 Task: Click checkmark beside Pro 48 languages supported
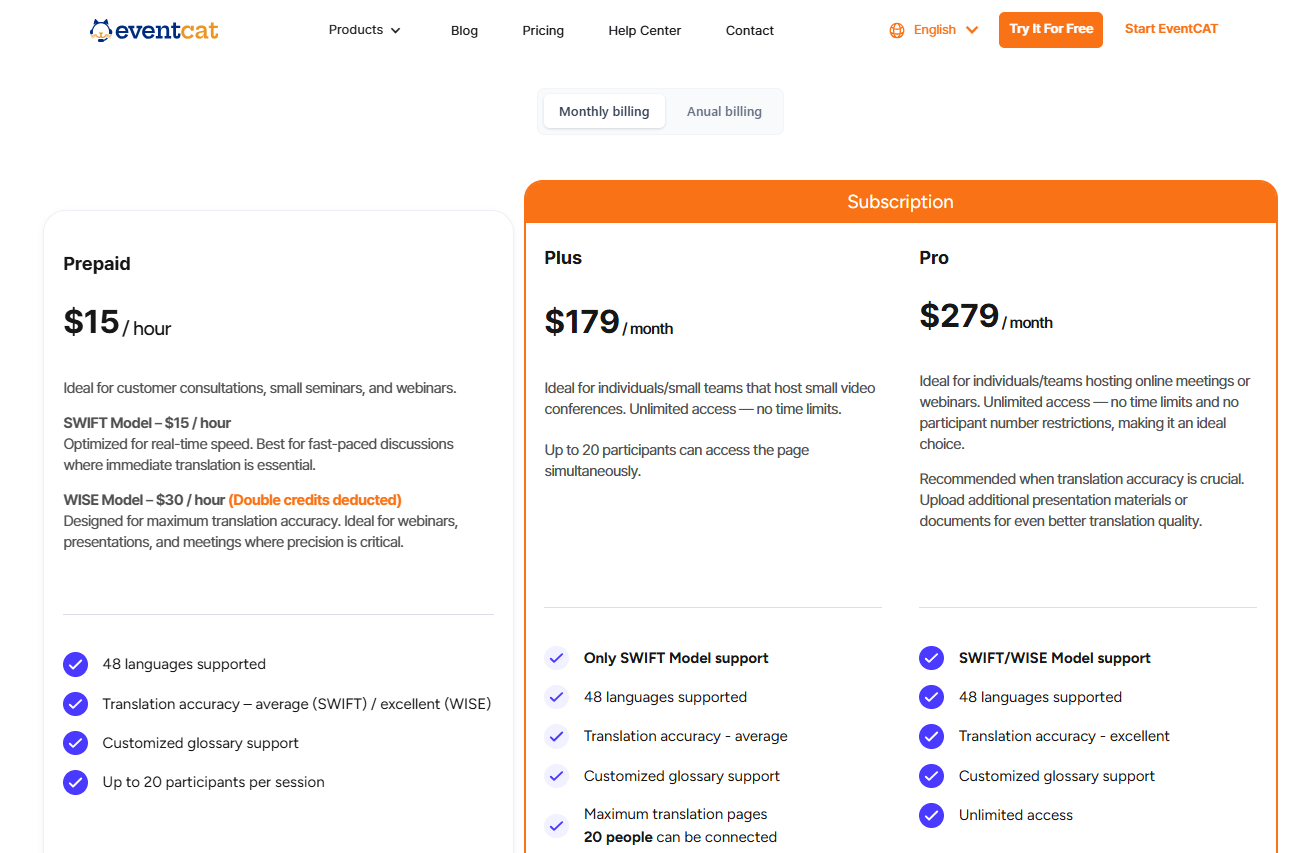[931, 697]
